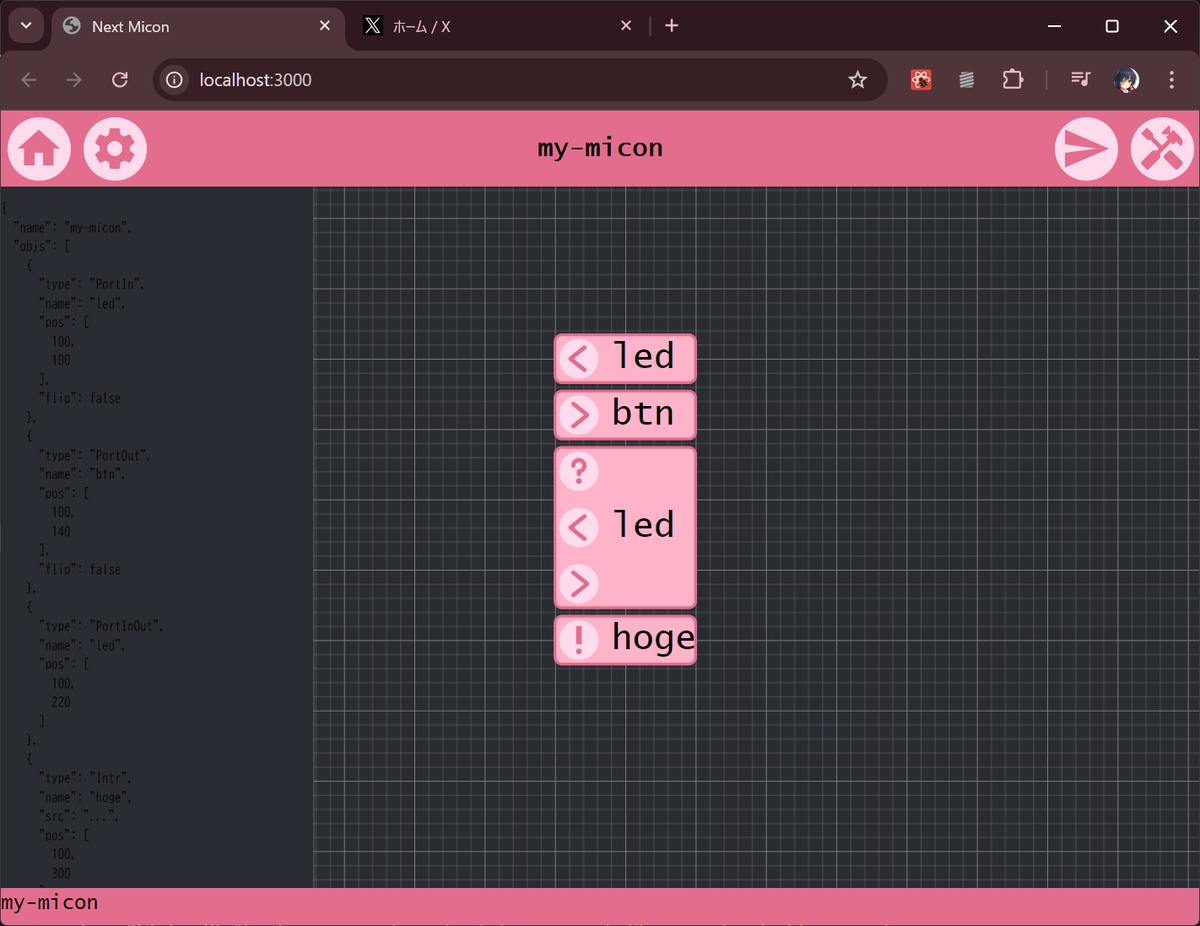Select the btn block label
This screenshot has height=926, width=1200.
[643, 413]
